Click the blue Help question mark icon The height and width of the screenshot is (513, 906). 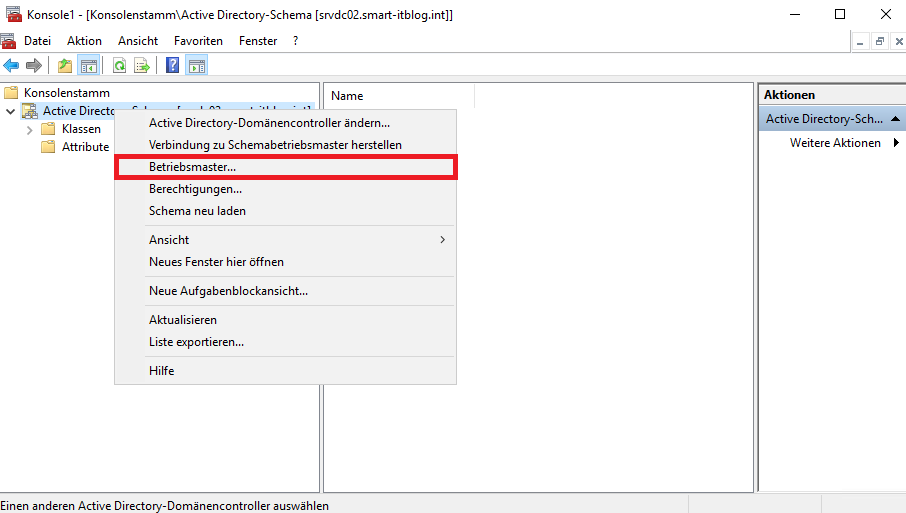click(x=172, y=66)
